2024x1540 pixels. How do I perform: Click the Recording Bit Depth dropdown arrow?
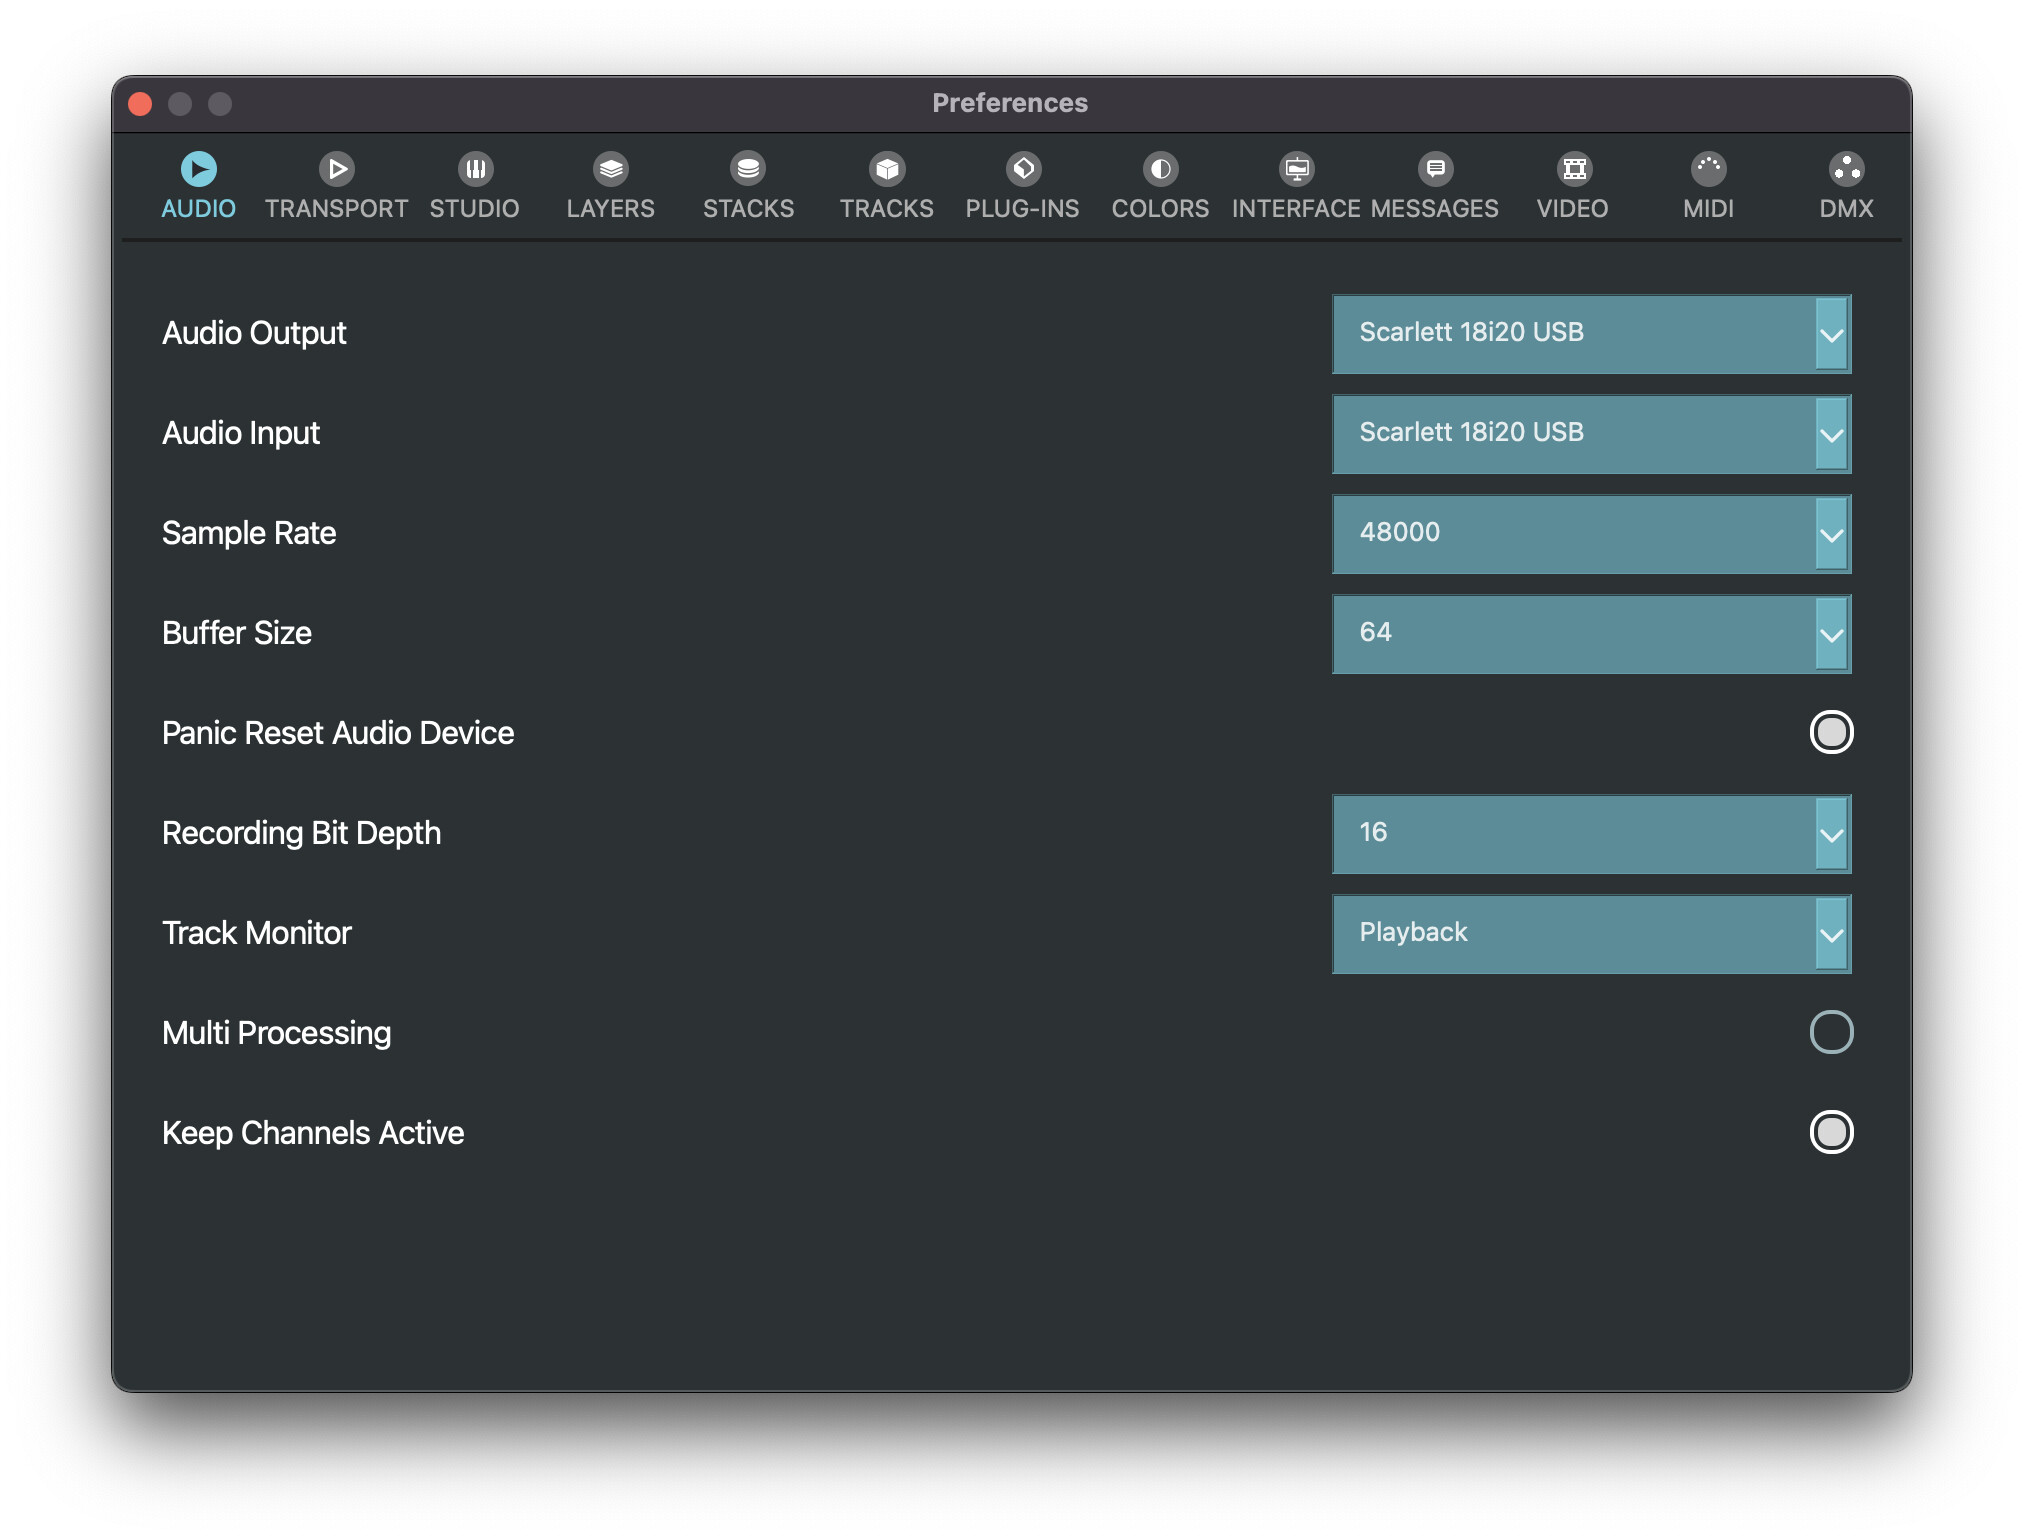[1831, 834]
